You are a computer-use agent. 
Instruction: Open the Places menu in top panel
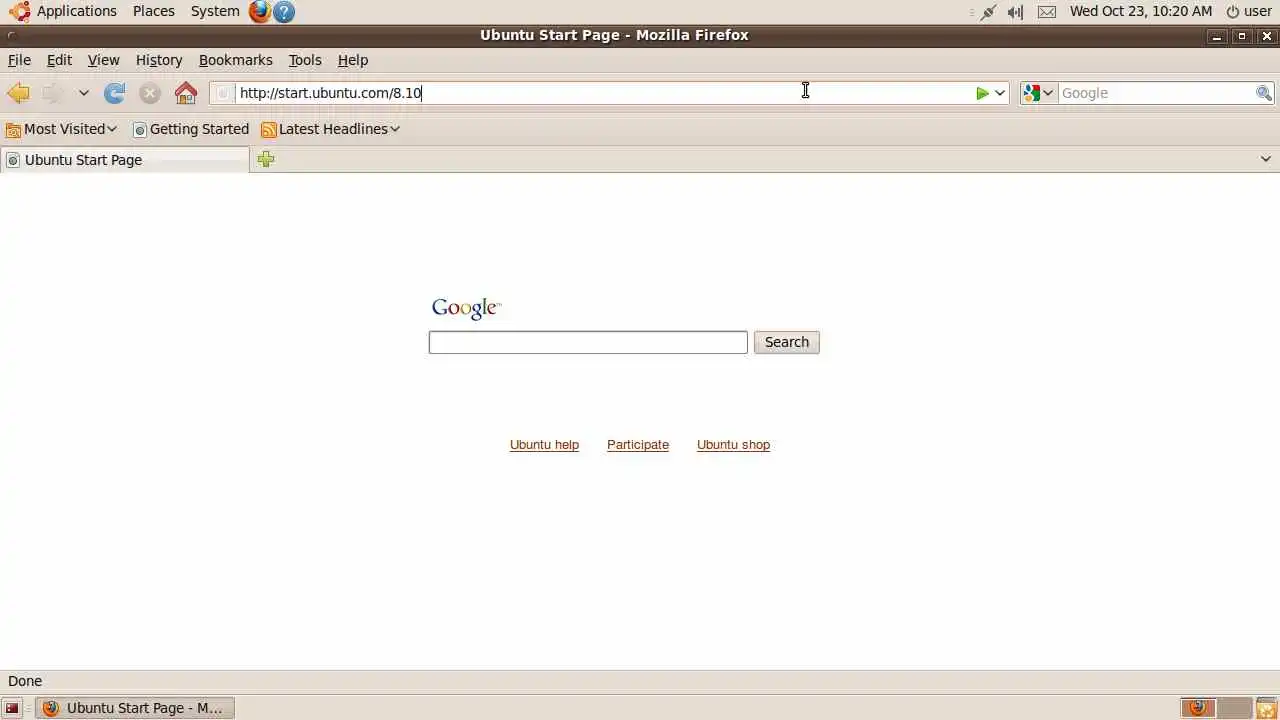pyautogui.click(x=154, y=11)
